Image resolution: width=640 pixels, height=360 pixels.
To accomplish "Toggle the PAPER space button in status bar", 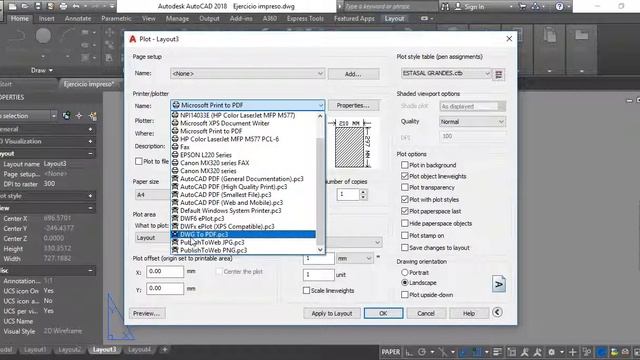I will tap(391, 352).
